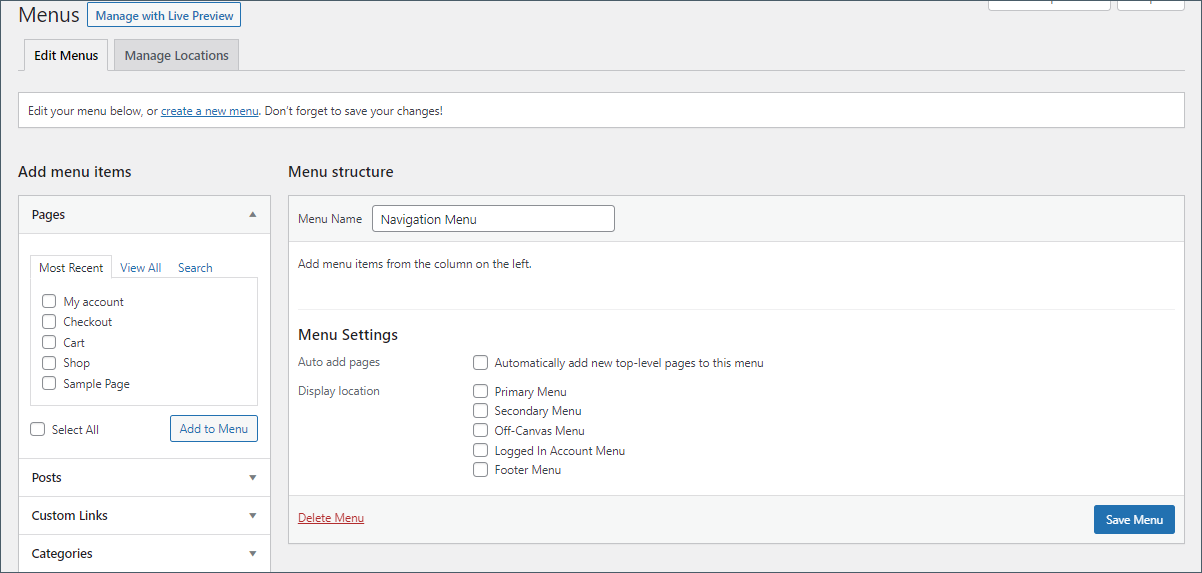Viewport: 1202px width, 573px height.
Task: Check the My account page checkbox
Action: (x=49, y=301)
